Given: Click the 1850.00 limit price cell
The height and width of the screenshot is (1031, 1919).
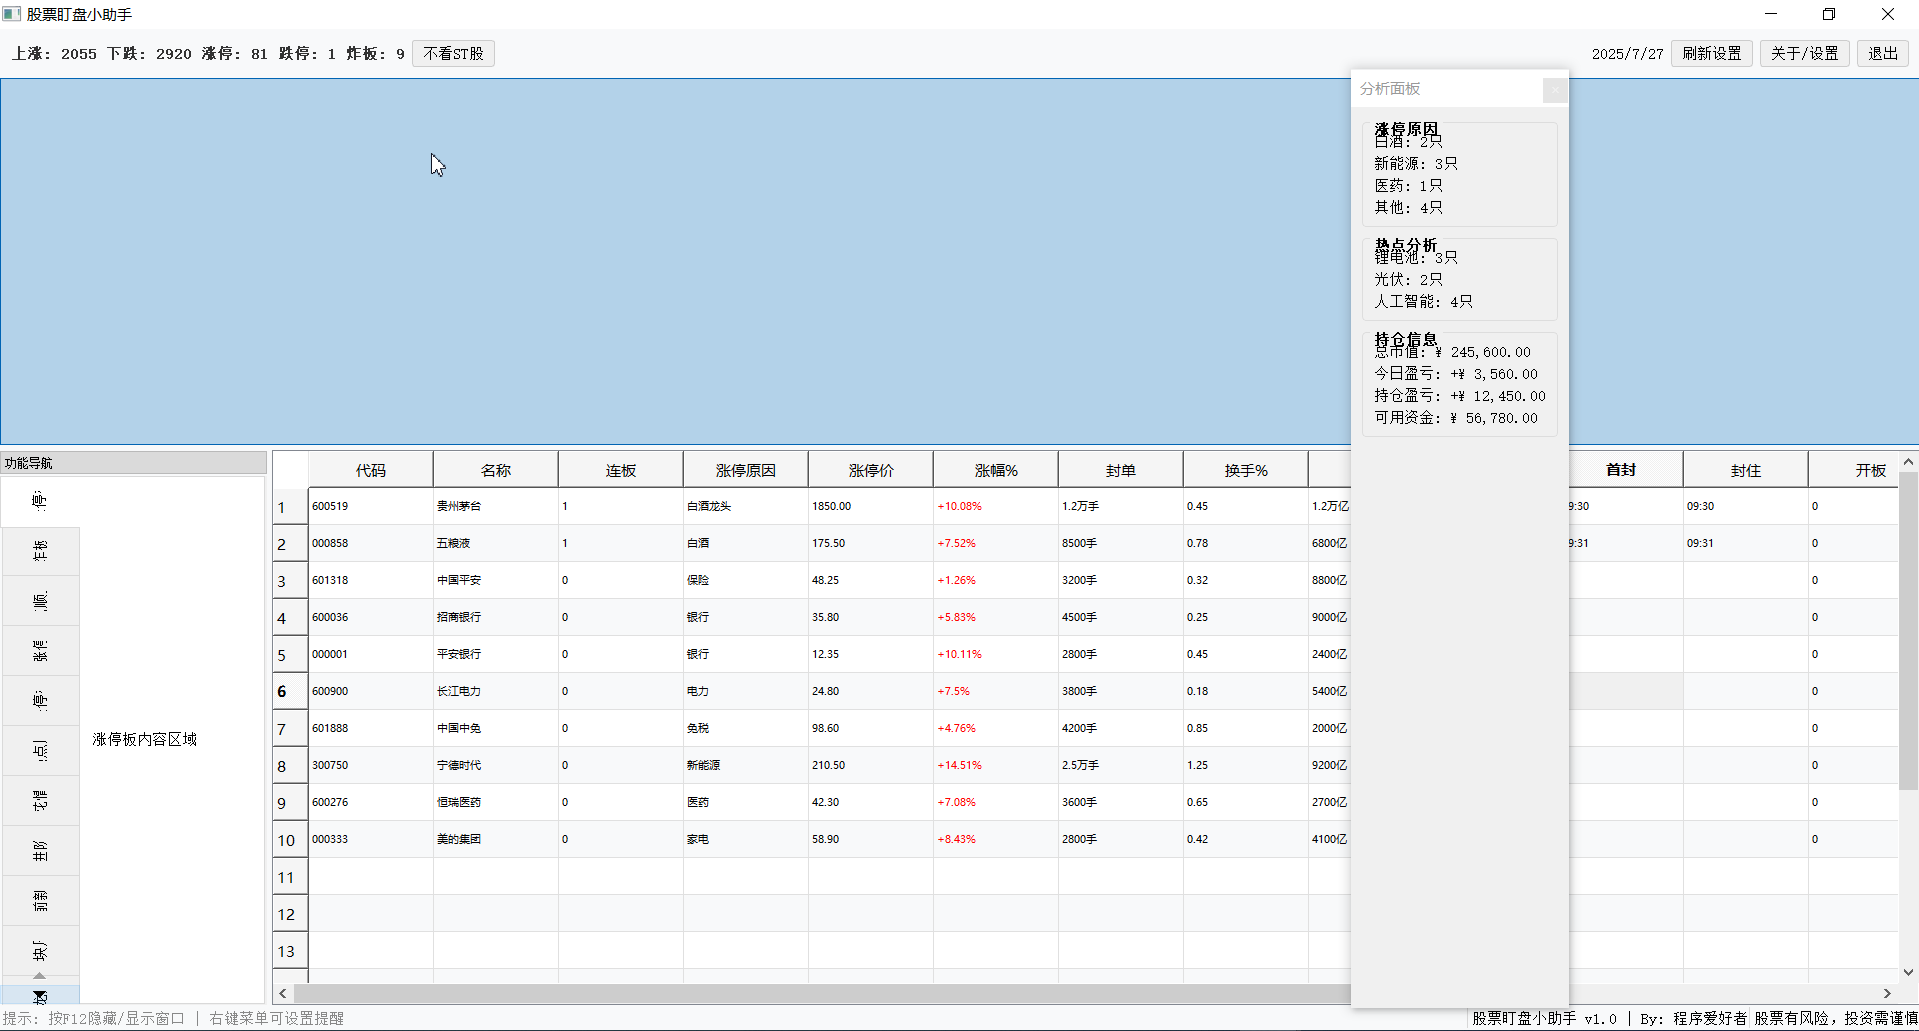Looking at the screenshot, I should click(870, 506).
